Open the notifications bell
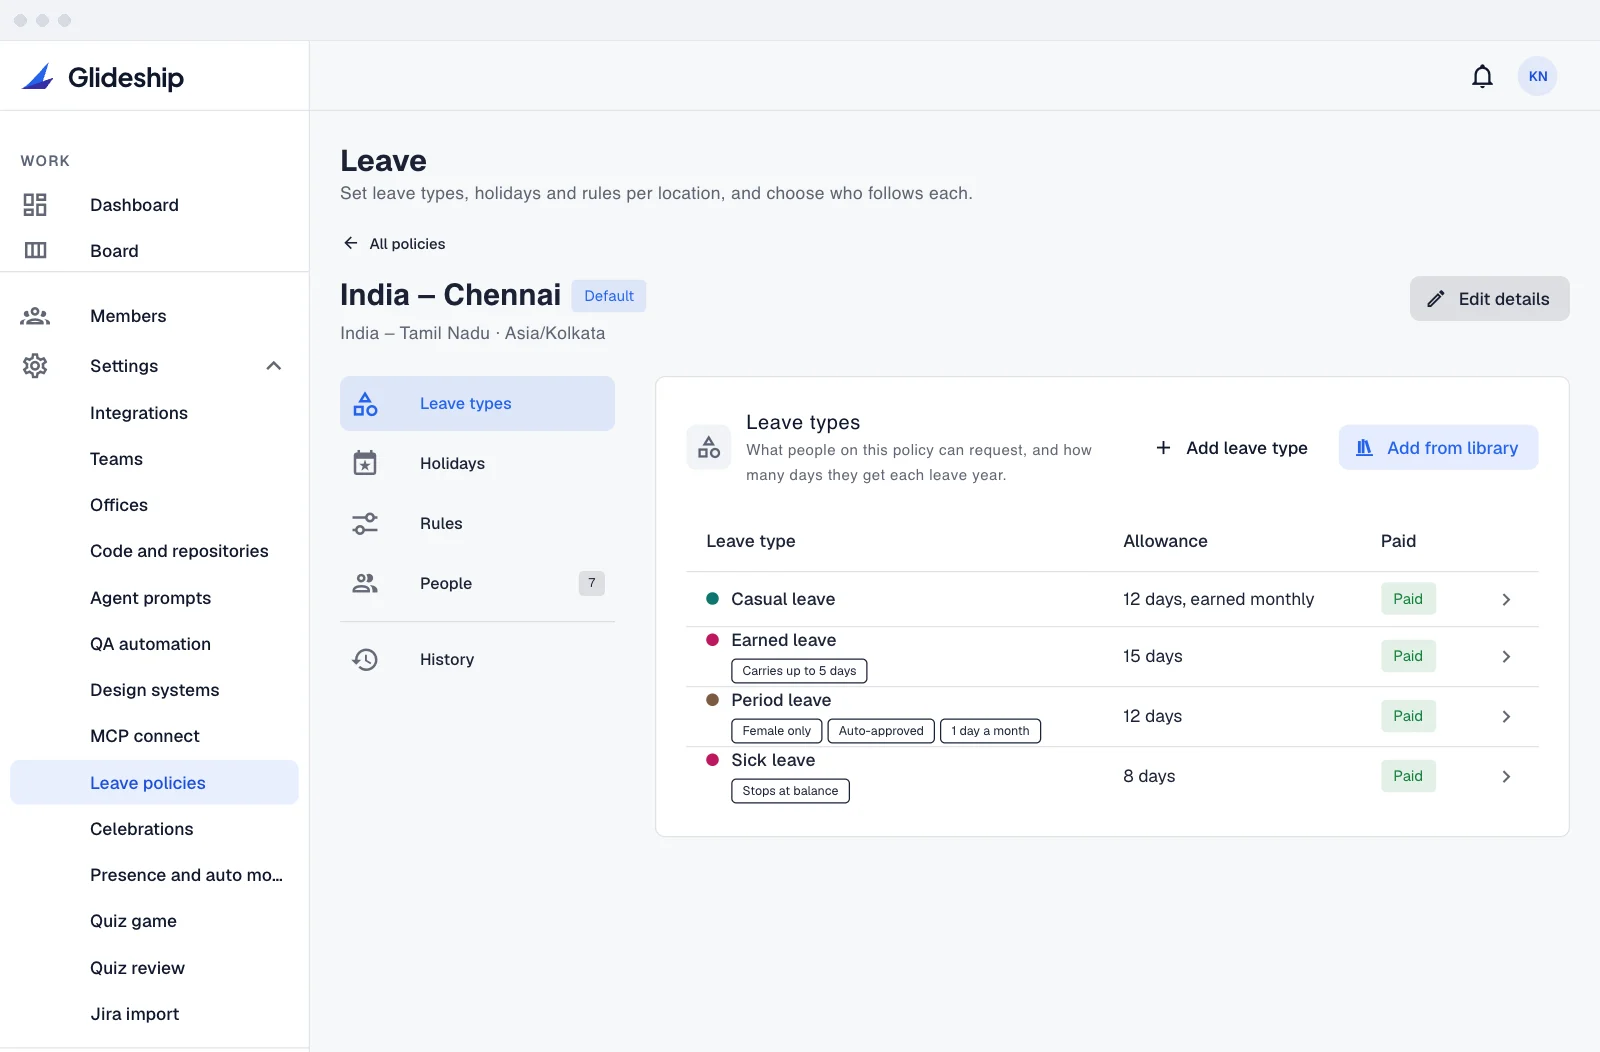The width and height of the screenshot is (1600, 1052). coord(1482,76)
